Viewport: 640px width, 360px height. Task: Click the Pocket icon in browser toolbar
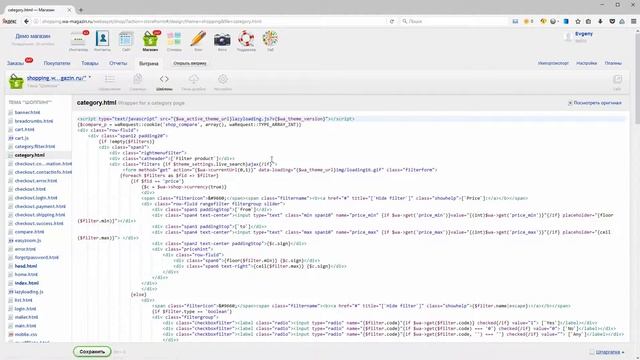(612, 21)
